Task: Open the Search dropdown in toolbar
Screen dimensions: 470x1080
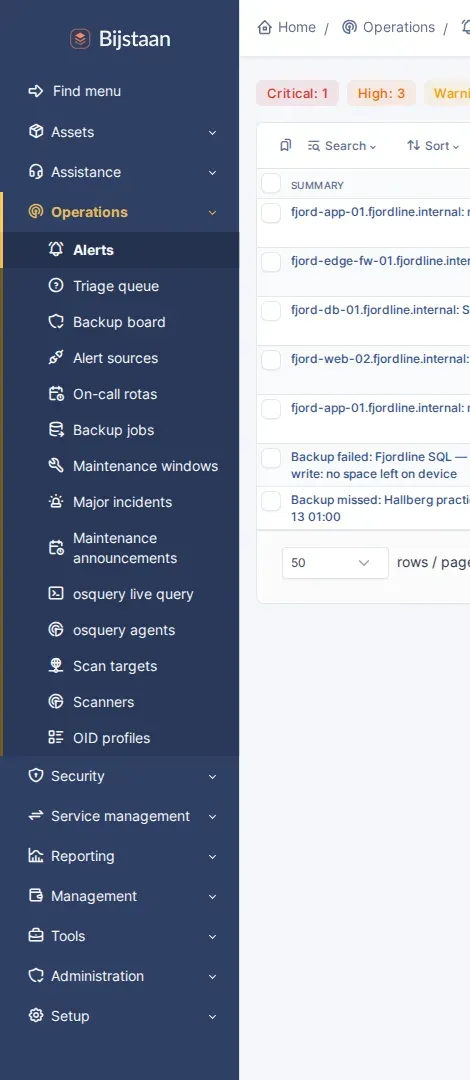Action: (343, 145)
